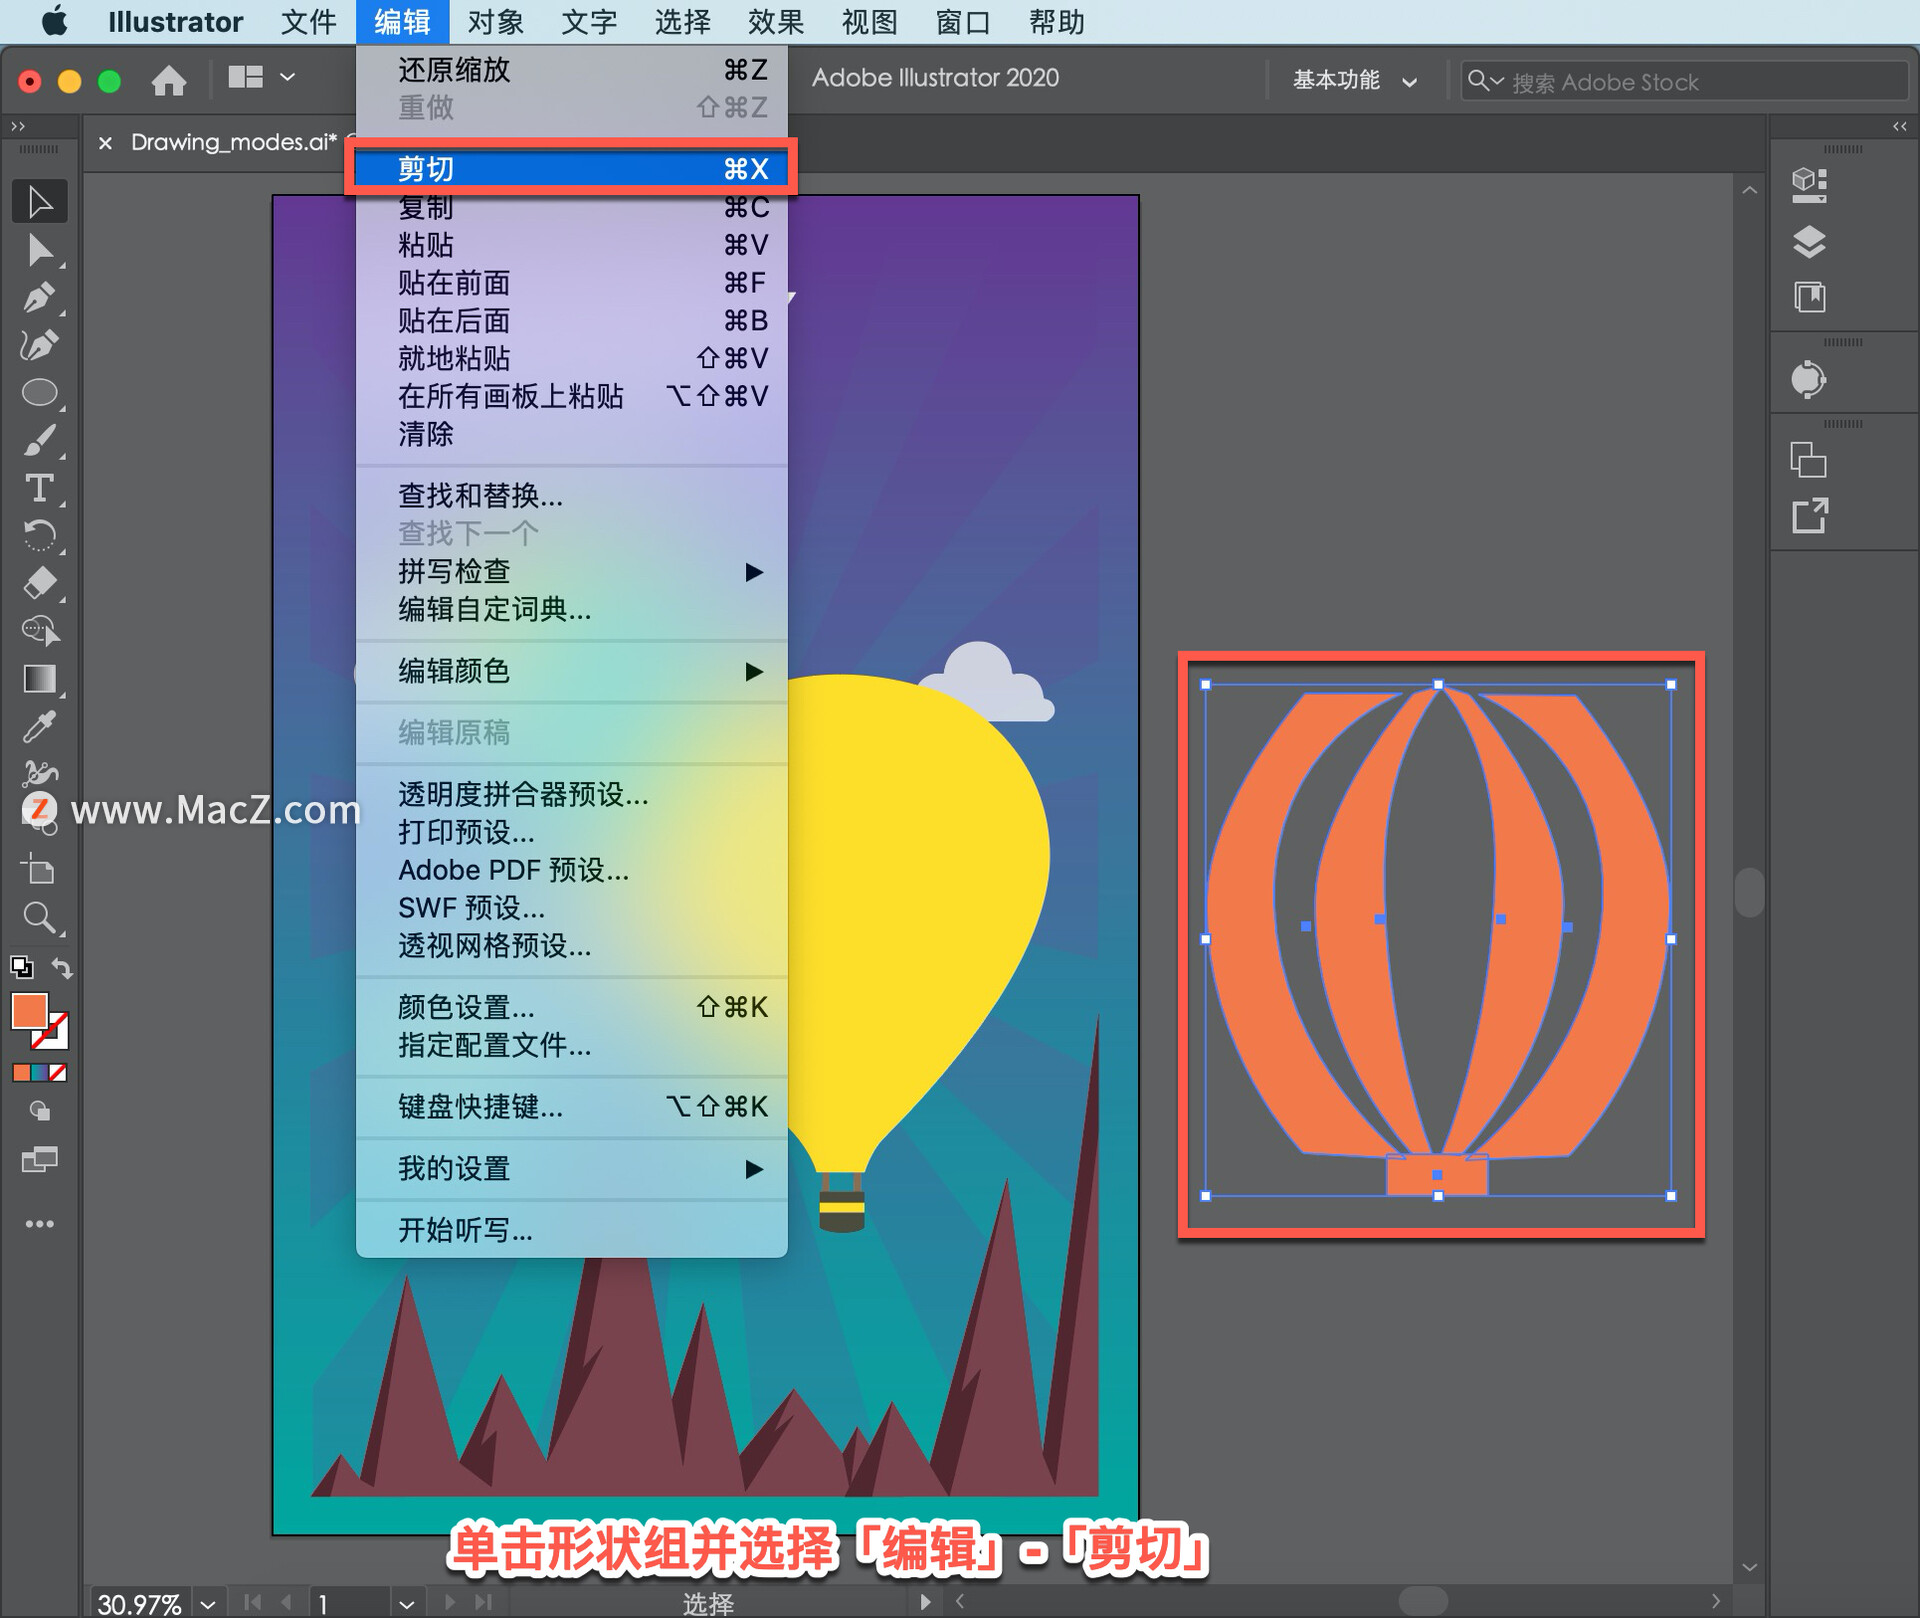Expand the zoom level dropdown
1920x1618 pixels.
click(208, 1603)
